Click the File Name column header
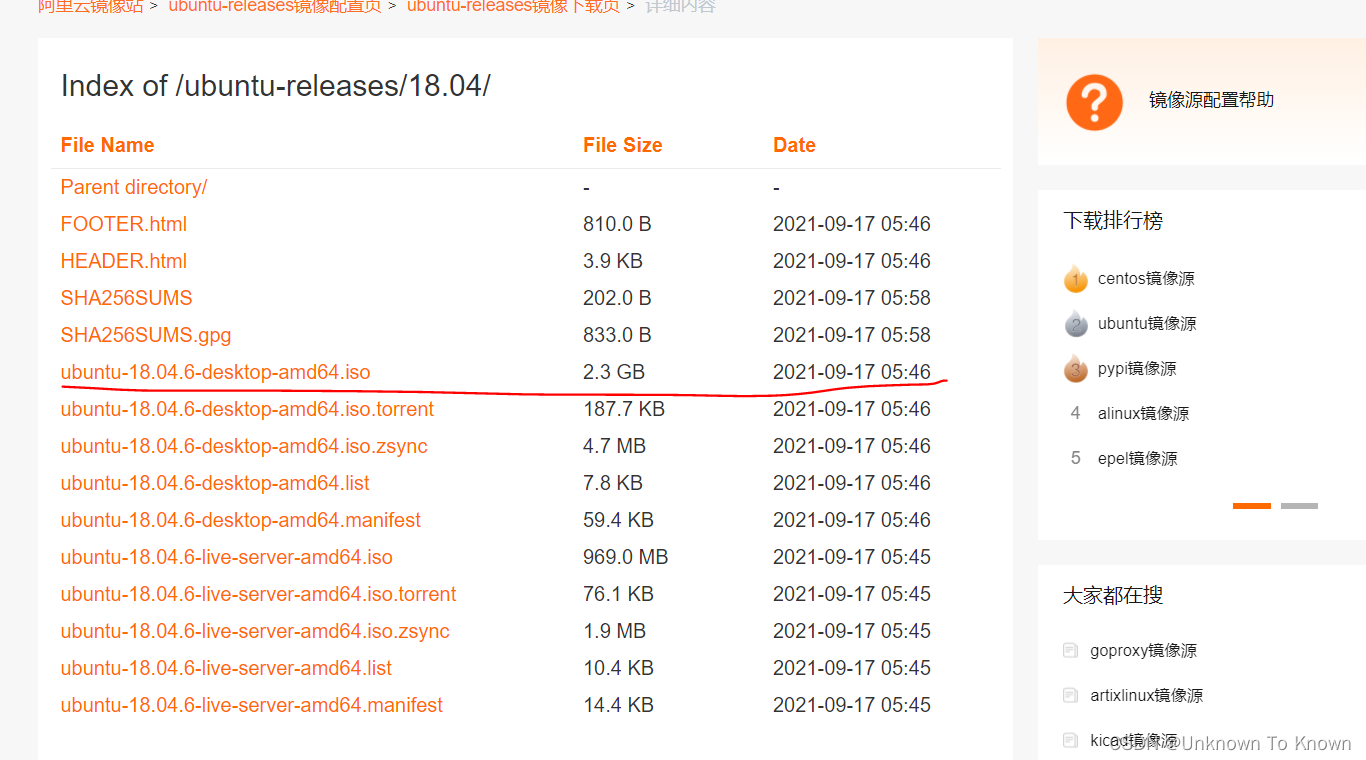Image resolution: width=1366 pixels, height=760 pixels. point(108,145)
